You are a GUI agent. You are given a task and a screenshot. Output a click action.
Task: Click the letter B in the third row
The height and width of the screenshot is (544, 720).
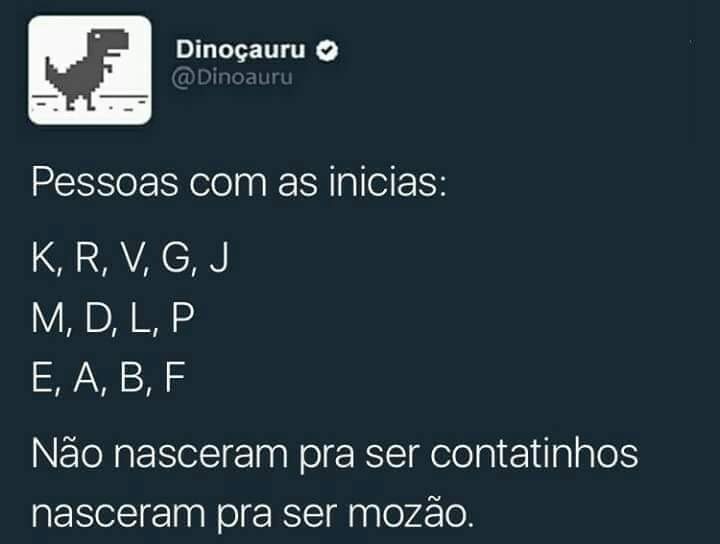132,377
